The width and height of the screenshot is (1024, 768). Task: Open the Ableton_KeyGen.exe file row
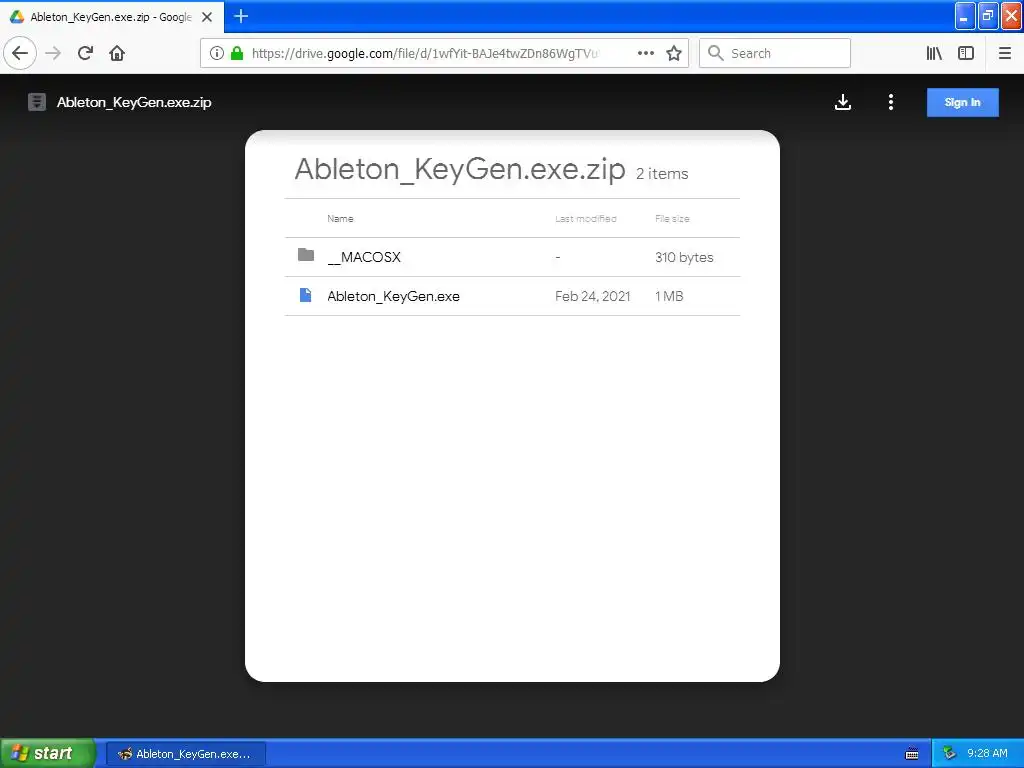pyautogui.click(x=512, y=296)
